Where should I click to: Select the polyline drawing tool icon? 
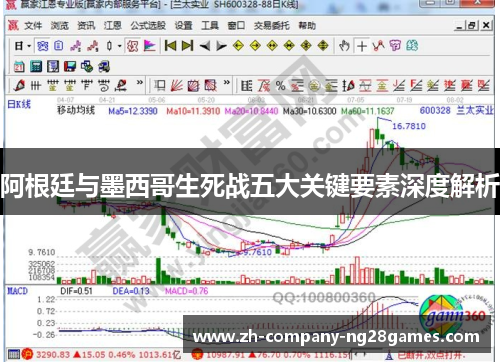tap(379, 46)
